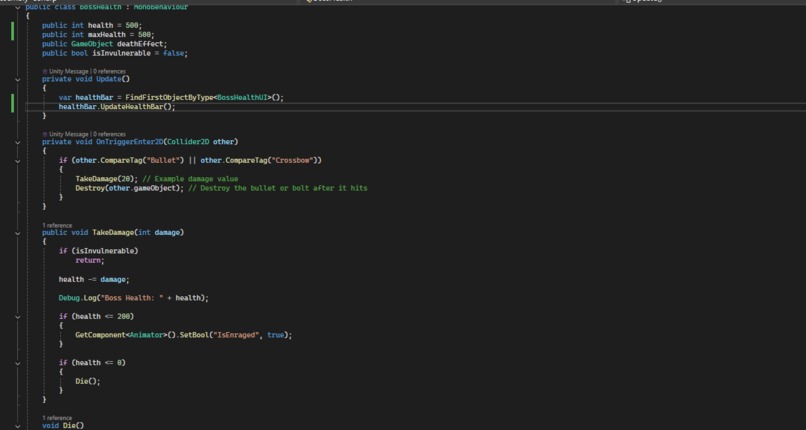Open '1 reference' CodeLens above Die

tap(57, 418)
